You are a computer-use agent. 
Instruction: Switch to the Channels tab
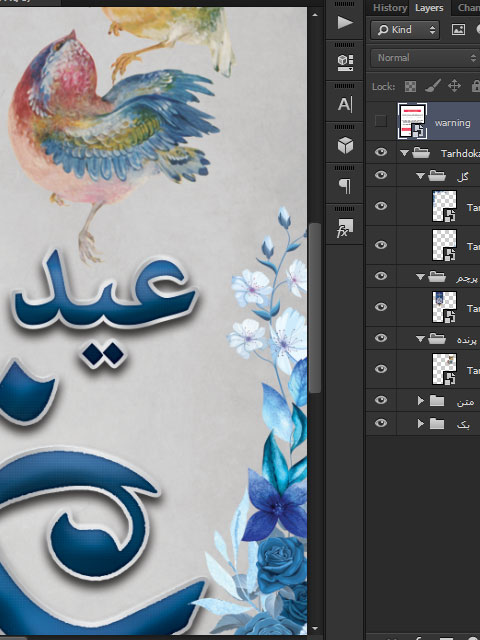point(469,8)
